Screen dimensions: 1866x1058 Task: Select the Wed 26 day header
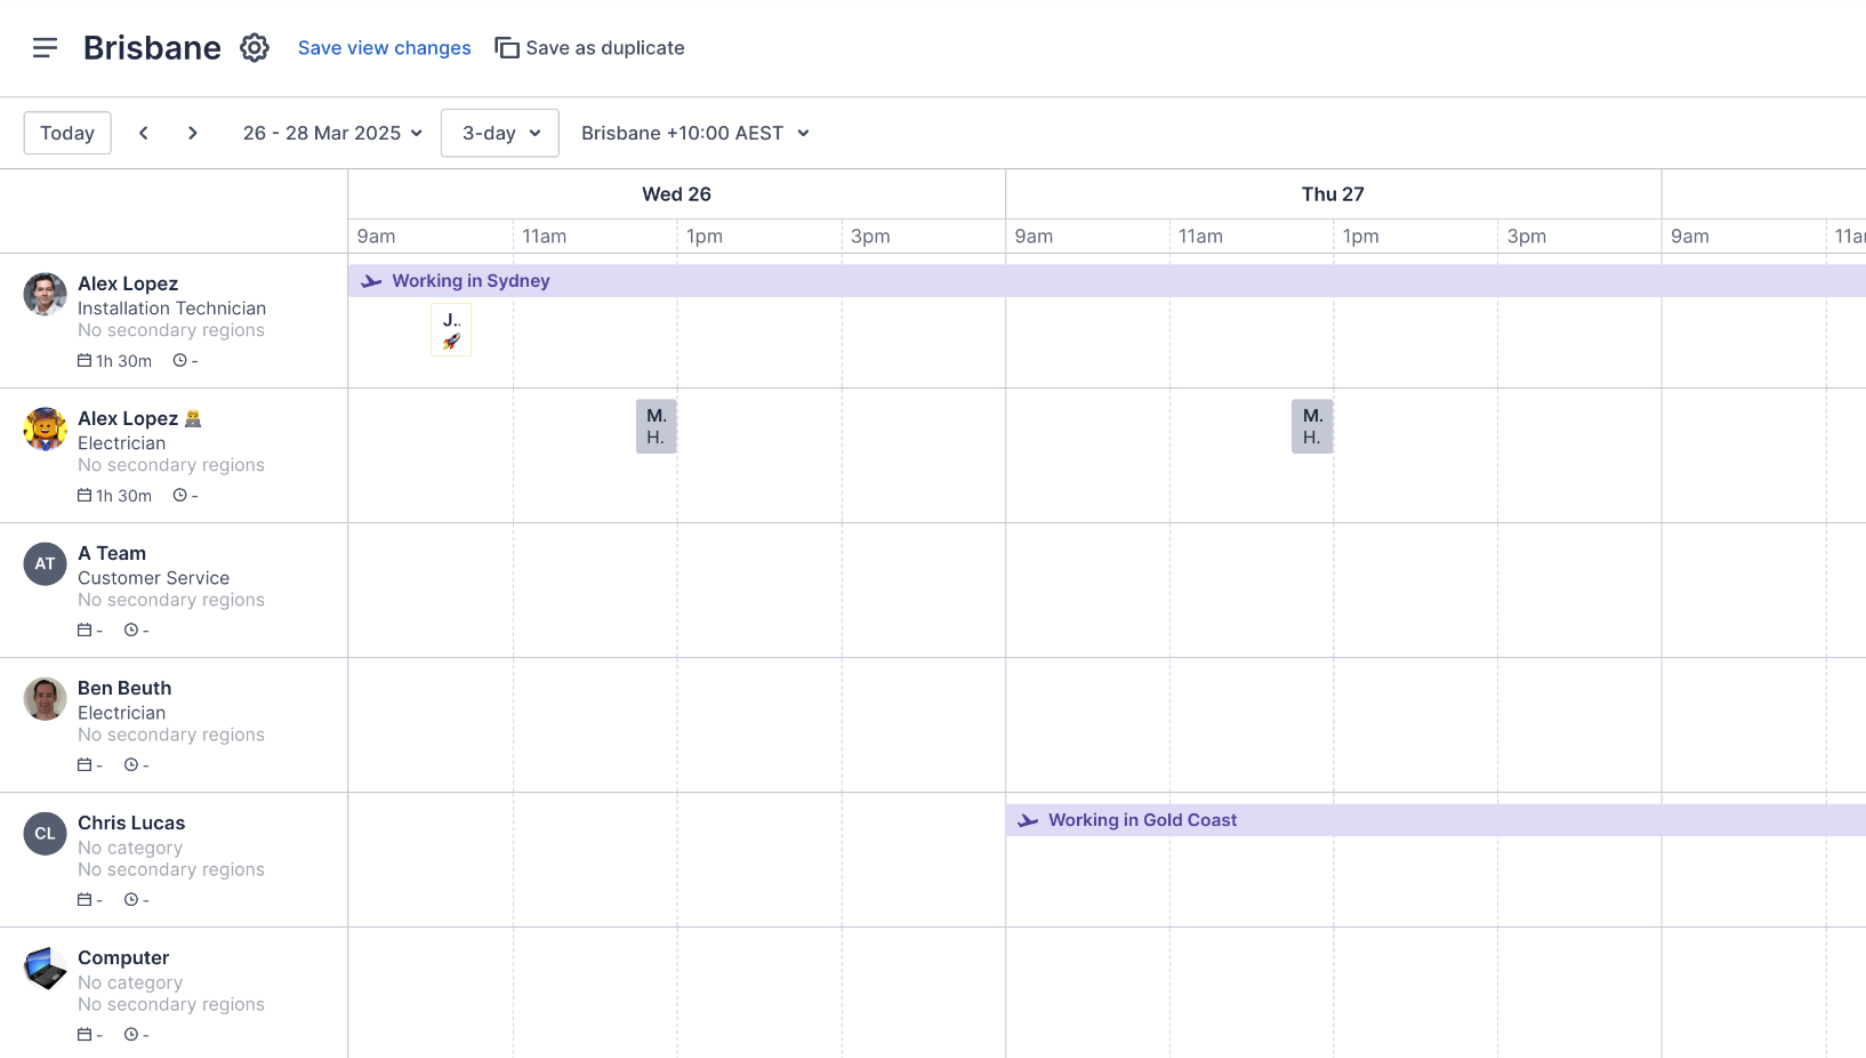point(676,194)
